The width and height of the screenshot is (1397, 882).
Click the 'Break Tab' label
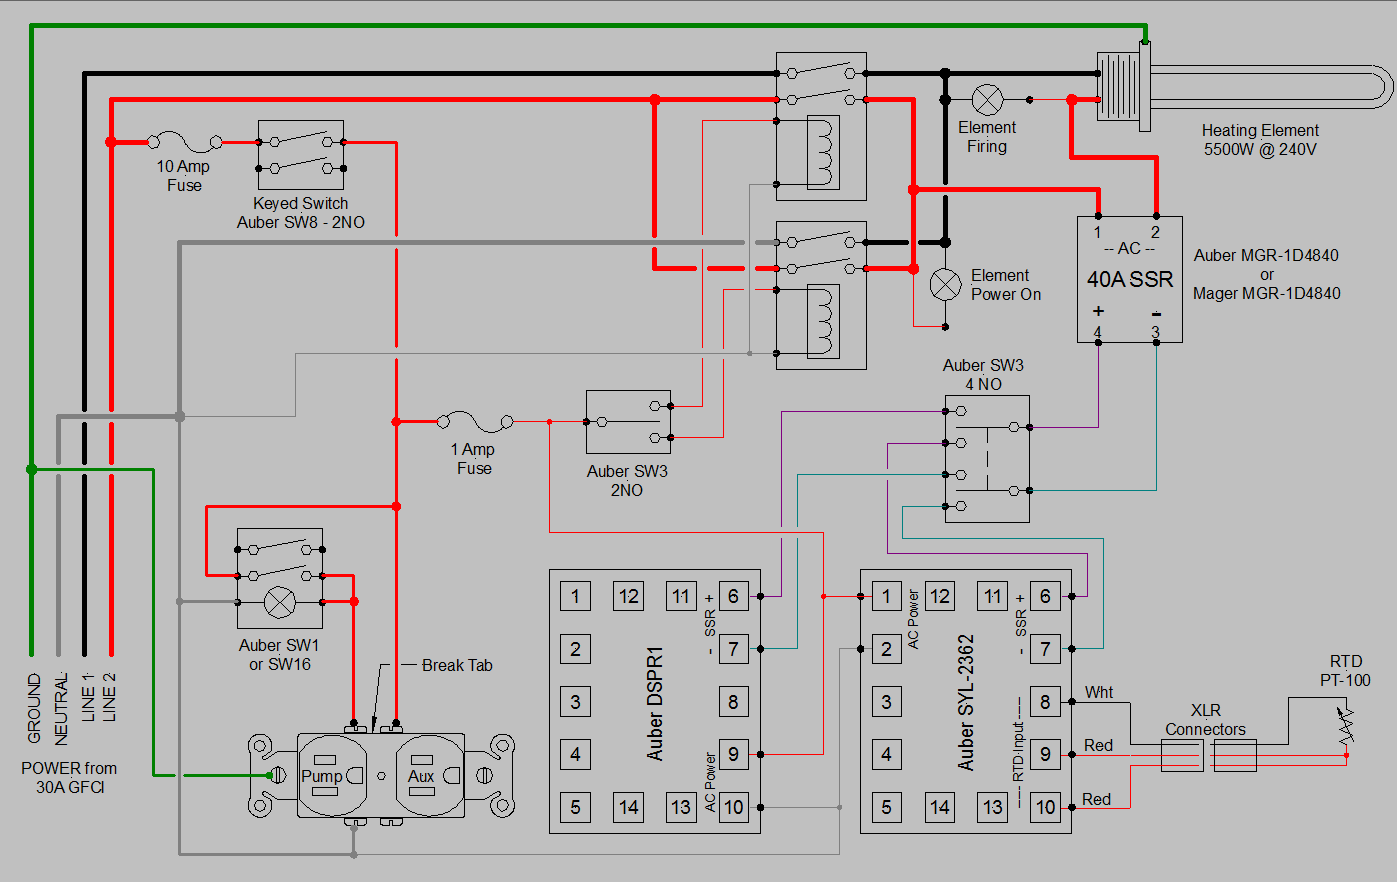coord(457,665)
